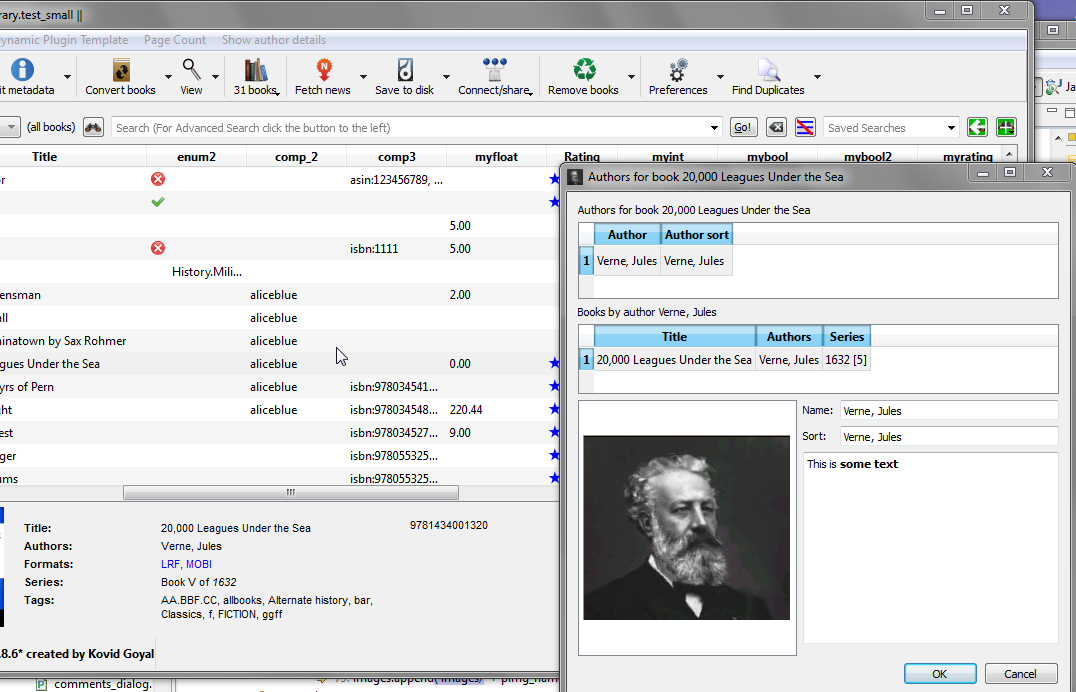Click the Series column header in dialog
The image size is (1076, 692).
[x=847, y=336]
